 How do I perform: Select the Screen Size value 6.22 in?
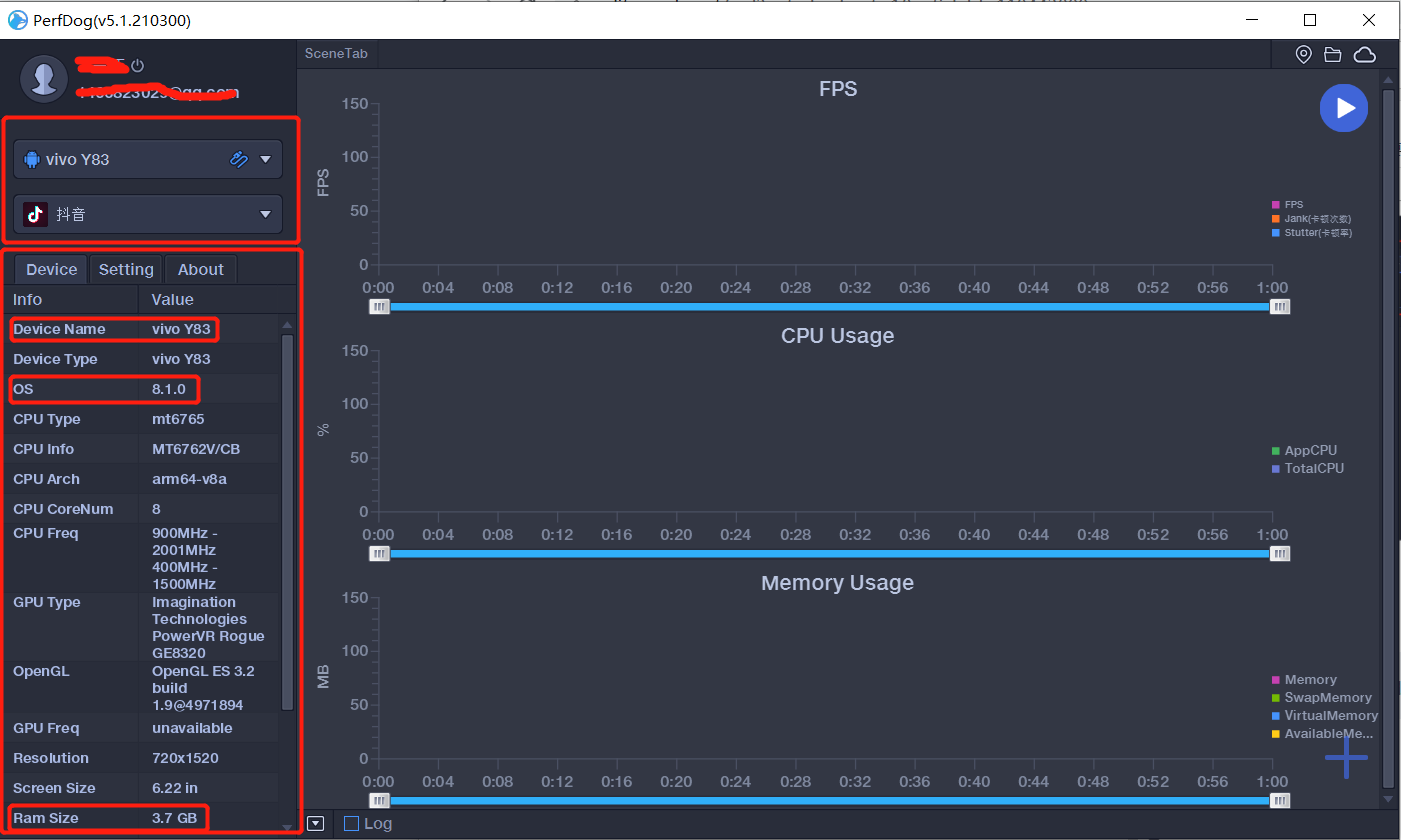(175, 788)
